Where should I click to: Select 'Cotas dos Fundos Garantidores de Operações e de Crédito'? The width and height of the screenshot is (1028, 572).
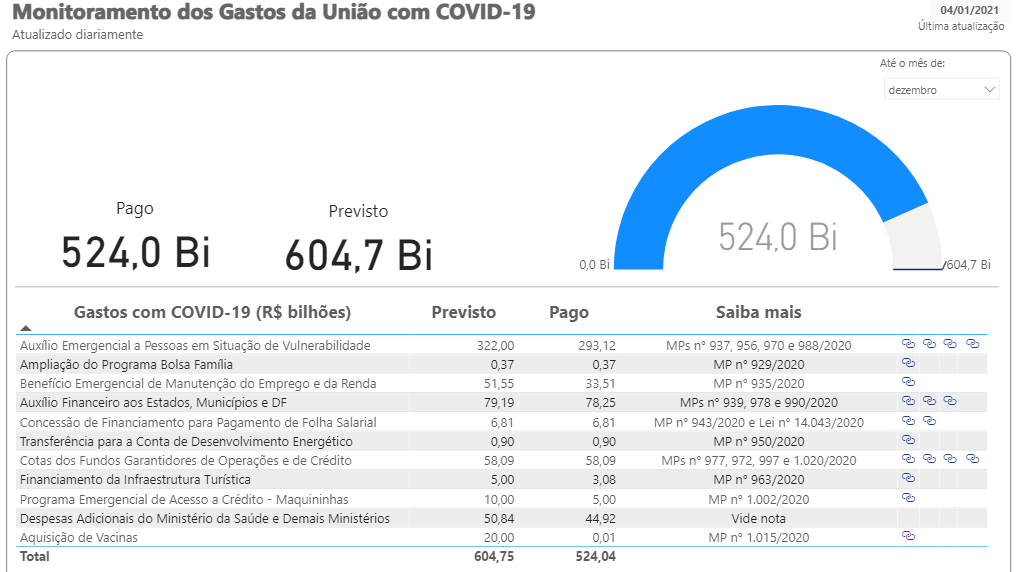186,460
